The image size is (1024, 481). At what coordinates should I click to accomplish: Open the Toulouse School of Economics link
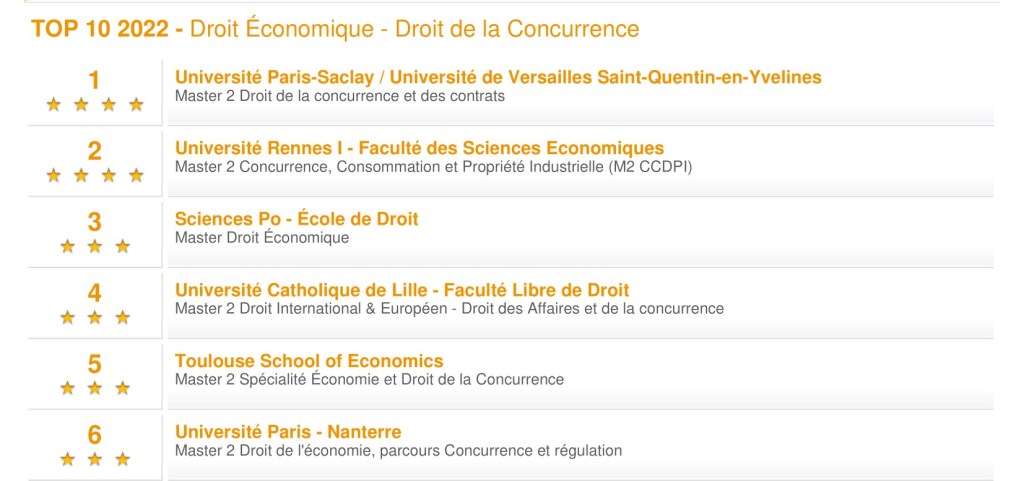[x=309, y=361]
